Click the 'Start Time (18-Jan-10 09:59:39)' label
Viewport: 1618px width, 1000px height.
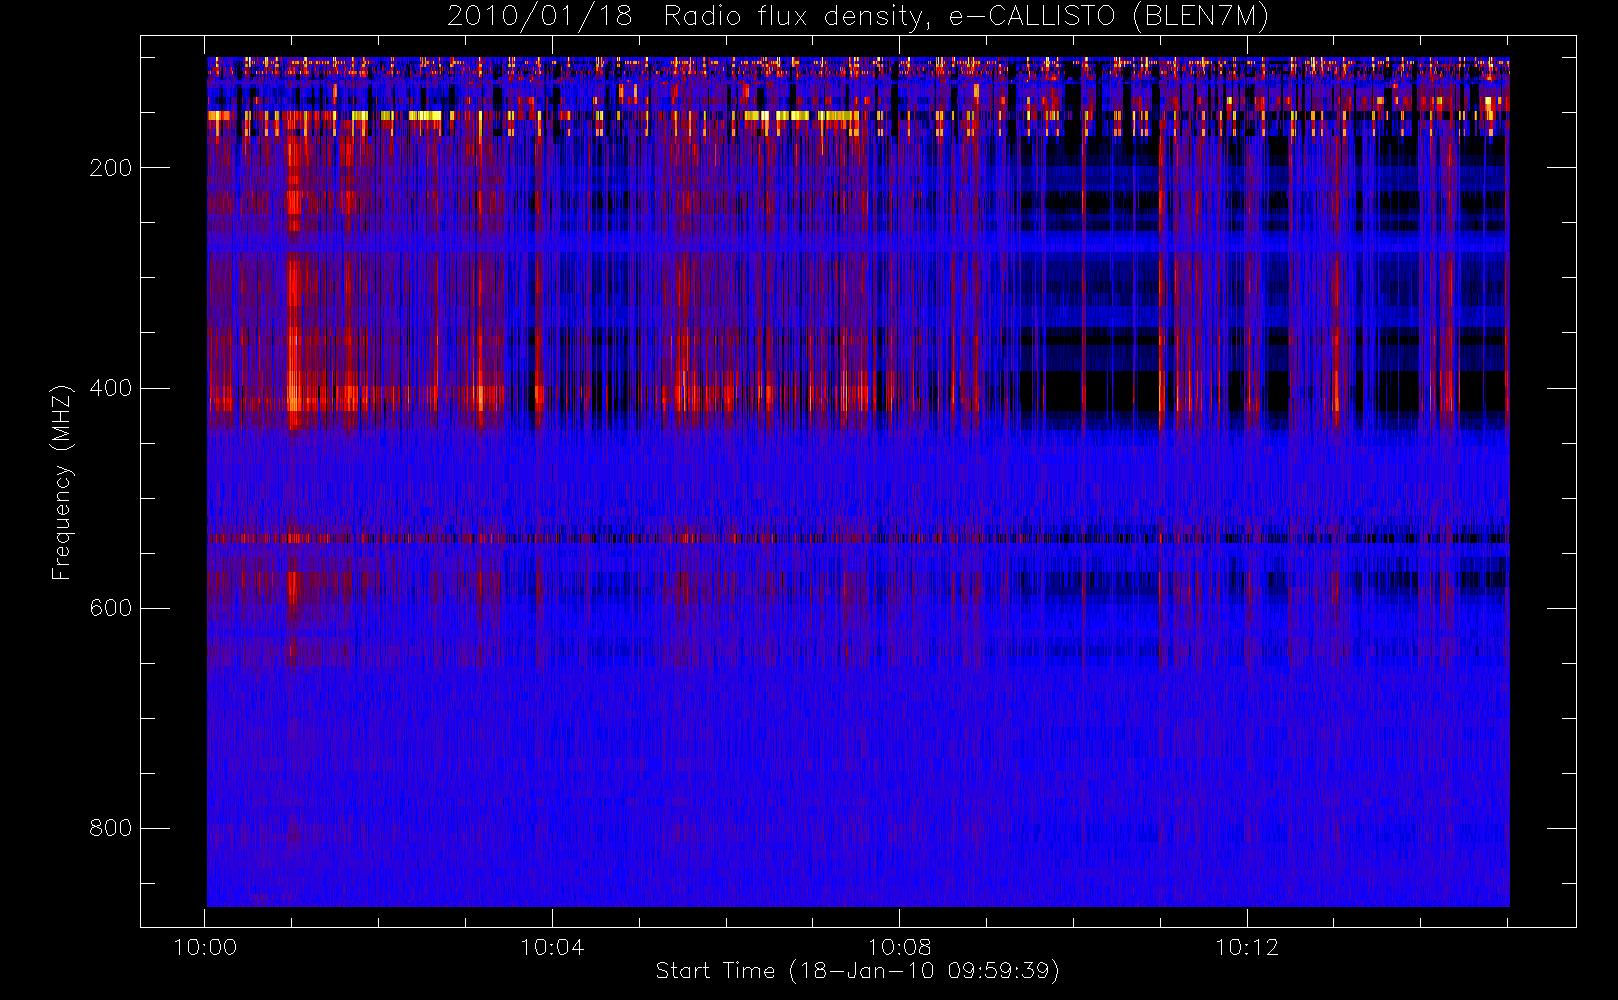pyautogui.click(x=858, y=971)
